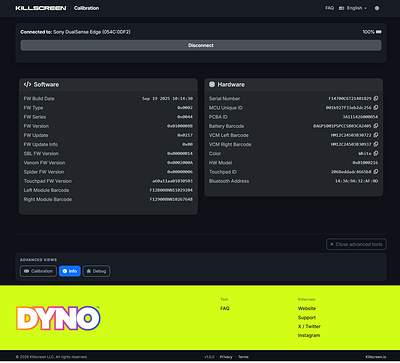This screenshot has width=400, height=363.
Task: Disconnect the DualSense Edge controller
Action: pyautogui.click(x=201, y=45)
